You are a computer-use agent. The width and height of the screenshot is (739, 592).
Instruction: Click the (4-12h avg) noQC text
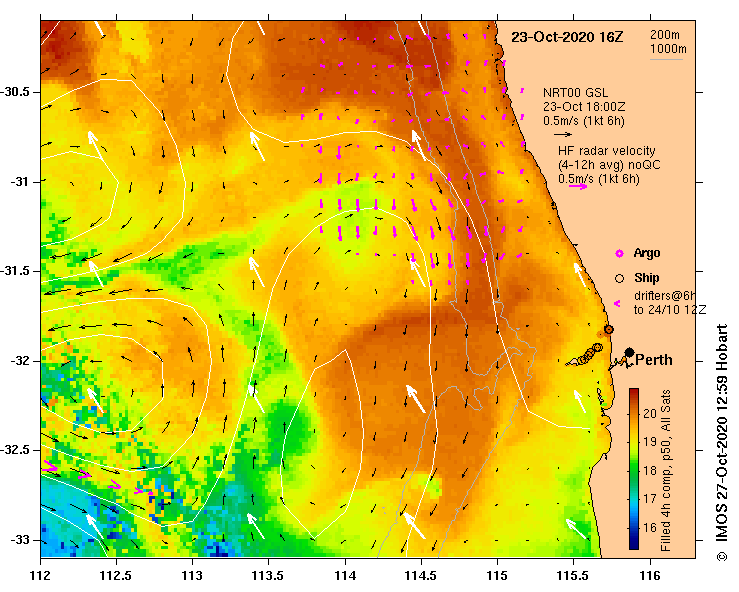pyautogui.click(x=609, y=165)
